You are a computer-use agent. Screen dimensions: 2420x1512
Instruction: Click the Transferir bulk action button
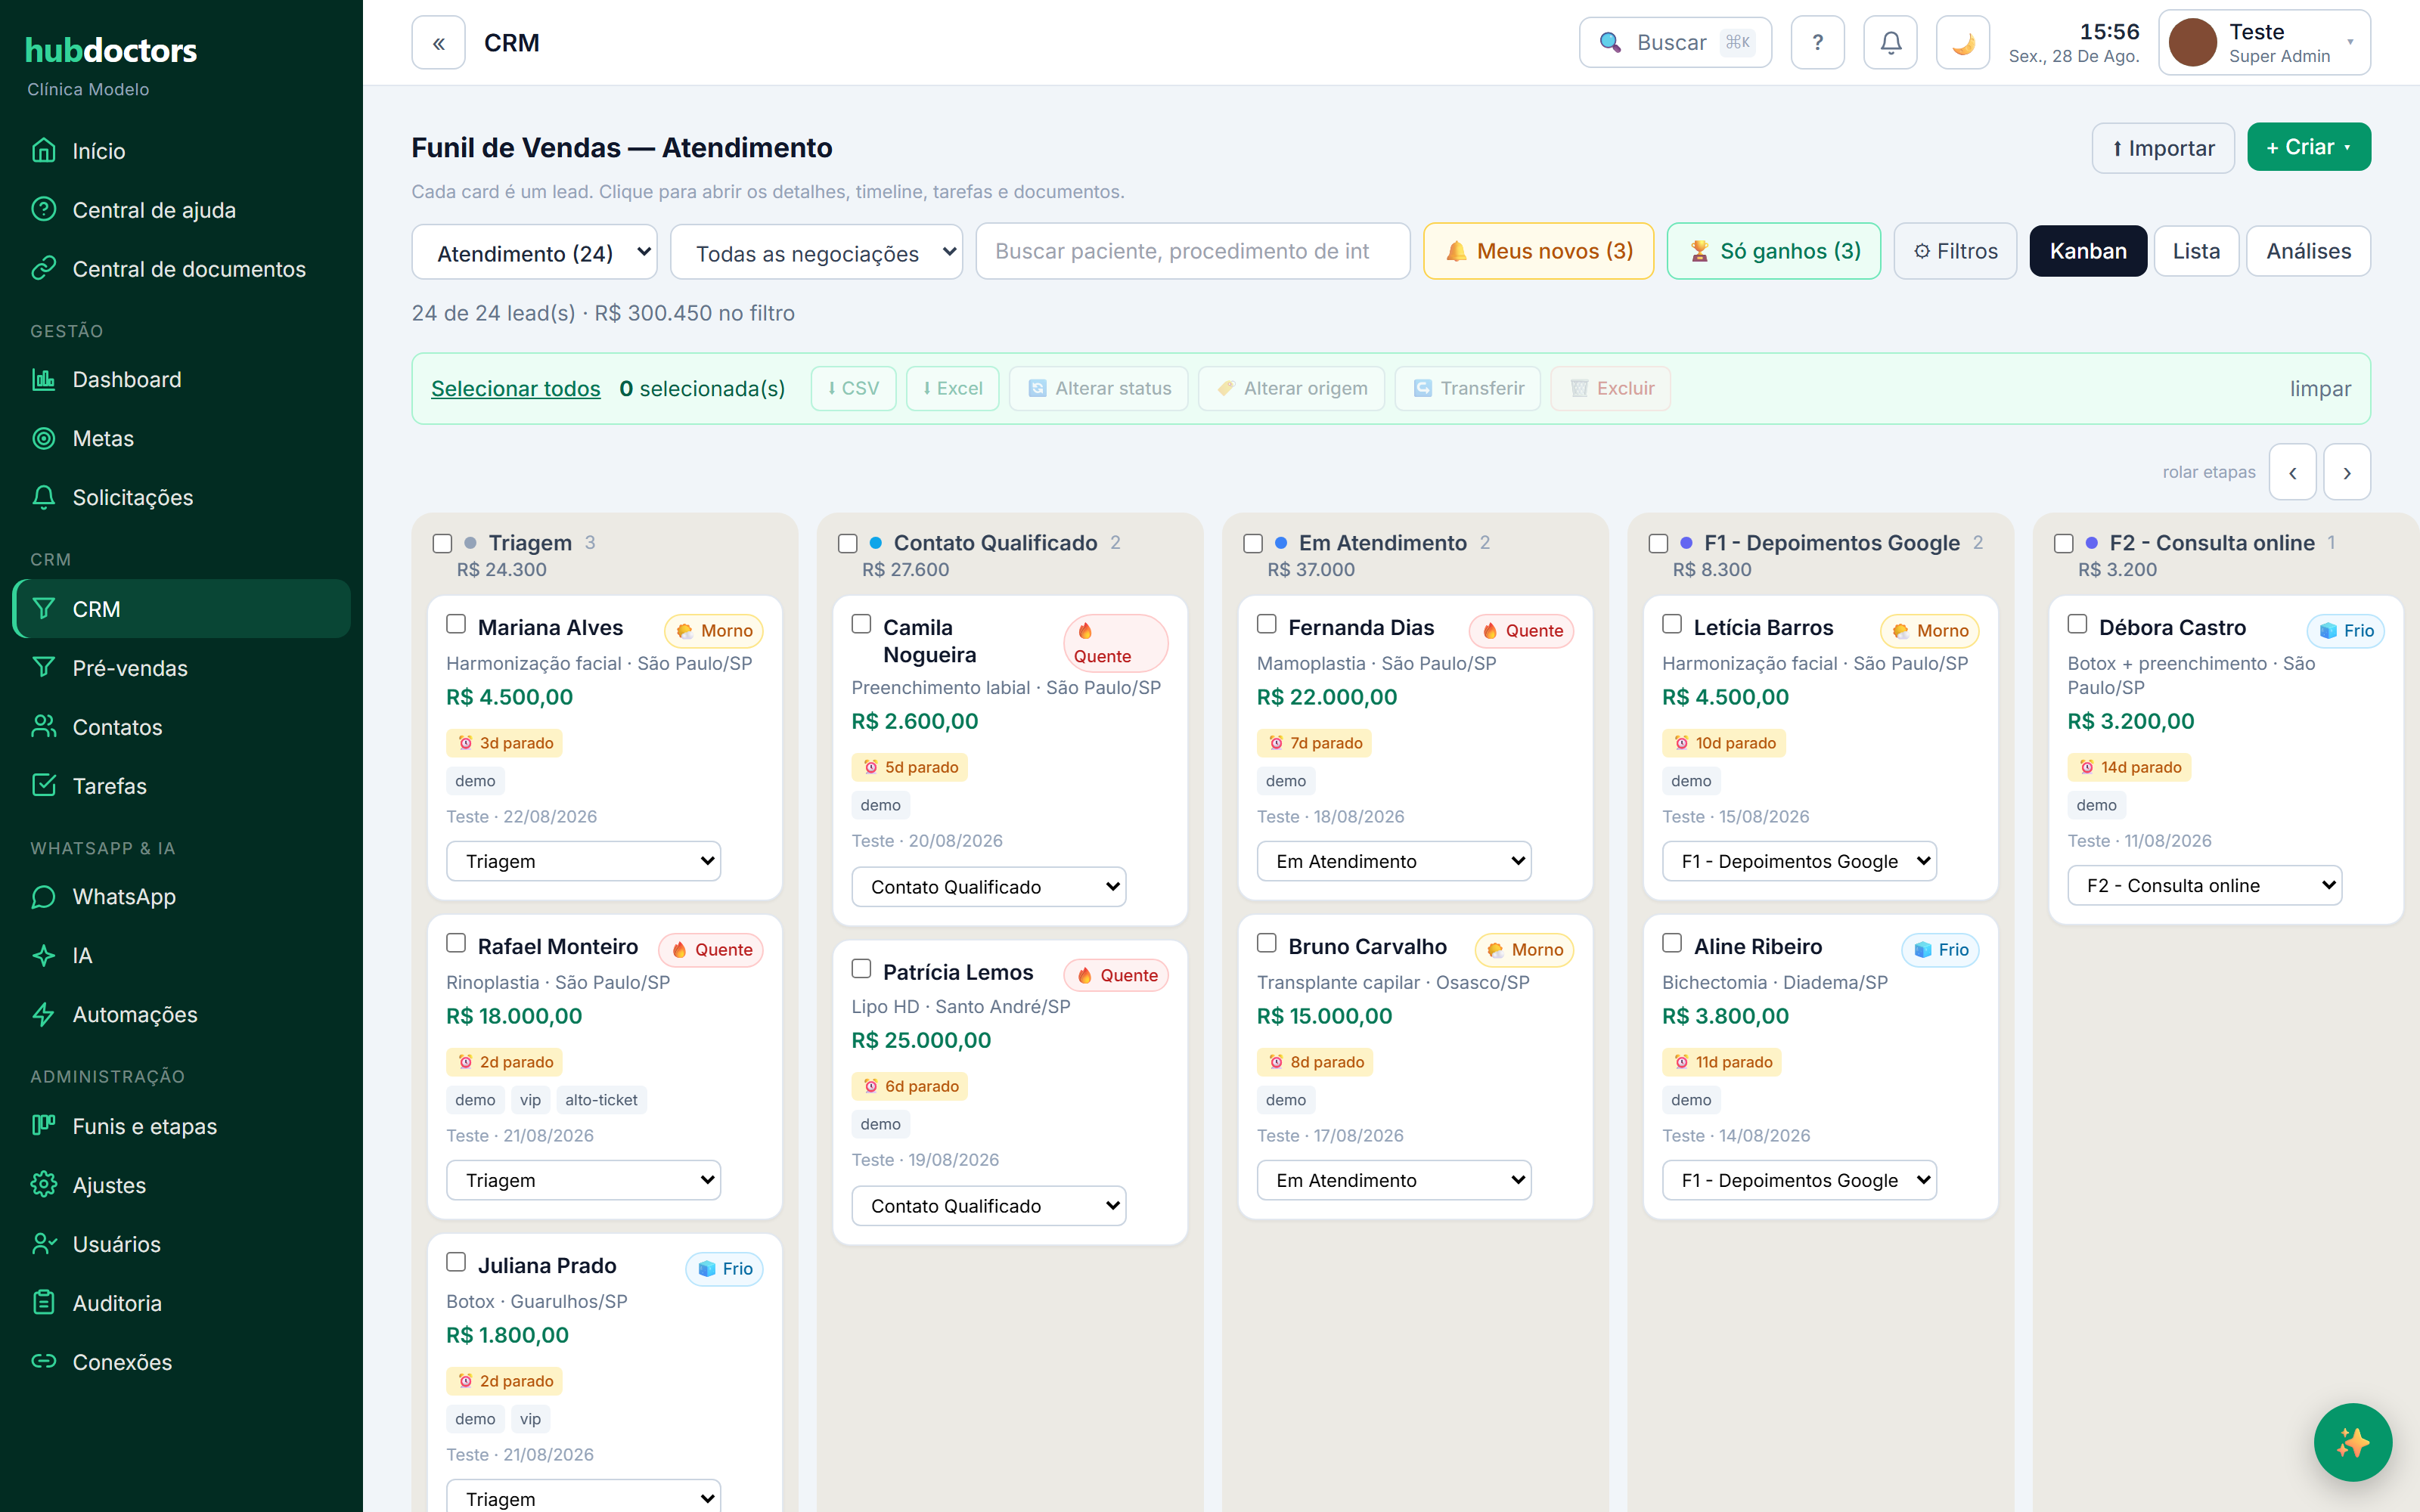[1467, 389]
